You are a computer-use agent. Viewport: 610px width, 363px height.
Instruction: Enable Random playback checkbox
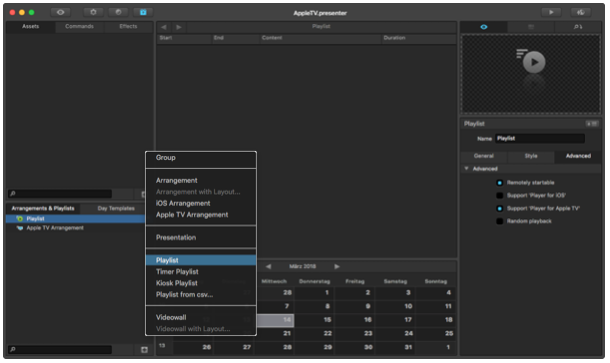(x=500, y=221)
